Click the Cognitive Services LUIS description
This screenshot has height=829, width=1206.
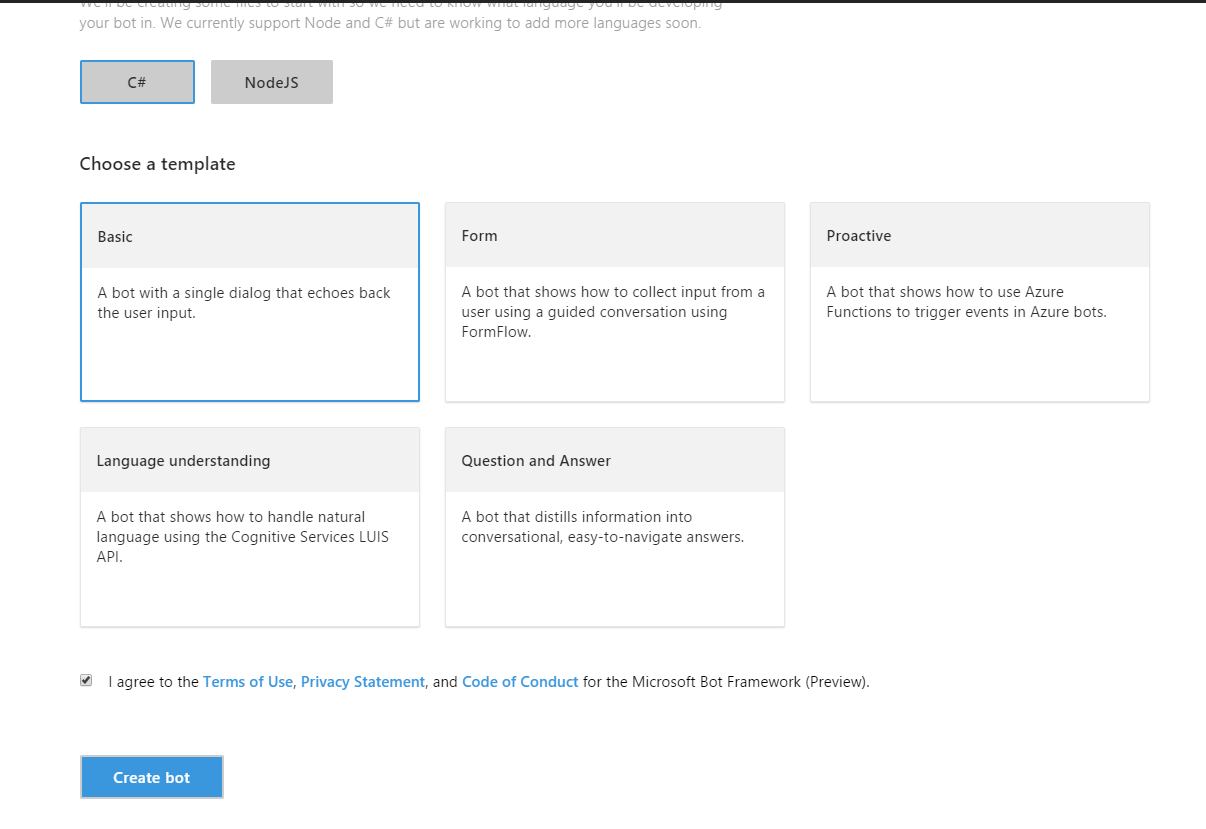pos(243,537)
